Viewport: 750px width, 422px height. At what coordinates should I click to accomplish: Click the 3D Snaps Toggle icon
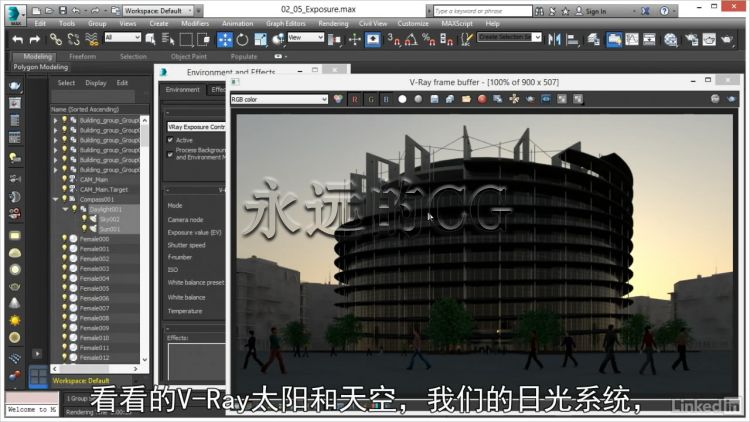[x=393, y=39]
